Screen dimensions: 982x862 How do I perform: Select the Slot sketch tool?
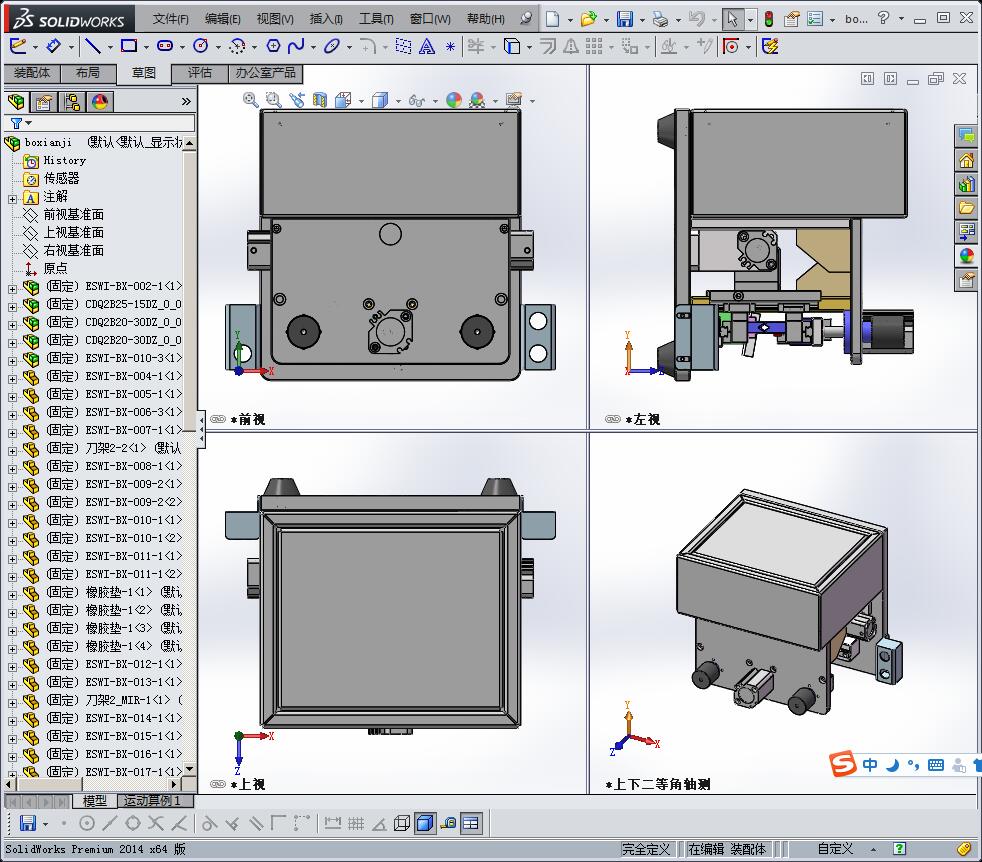[x=165, y=46]
